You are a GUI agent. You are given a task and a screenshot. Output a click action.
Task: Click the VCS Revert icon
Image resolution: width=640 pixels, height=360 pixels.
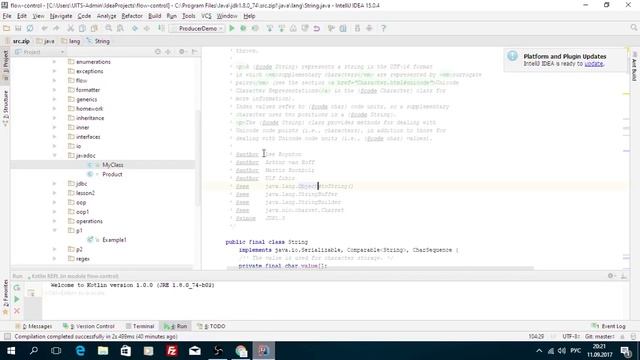[316, 28]
